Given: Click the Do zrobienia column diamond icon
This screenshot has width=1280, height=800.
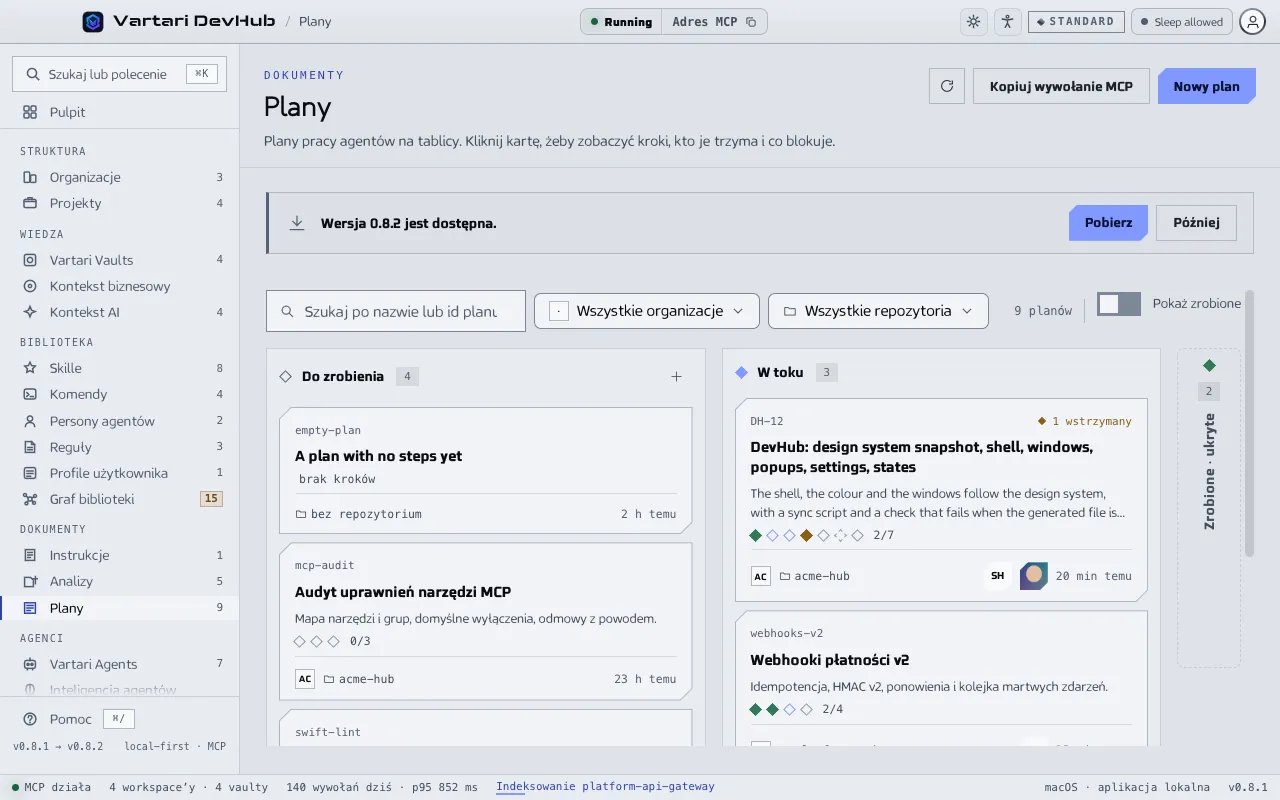Looking at the screenshot, I should point(285,376).
